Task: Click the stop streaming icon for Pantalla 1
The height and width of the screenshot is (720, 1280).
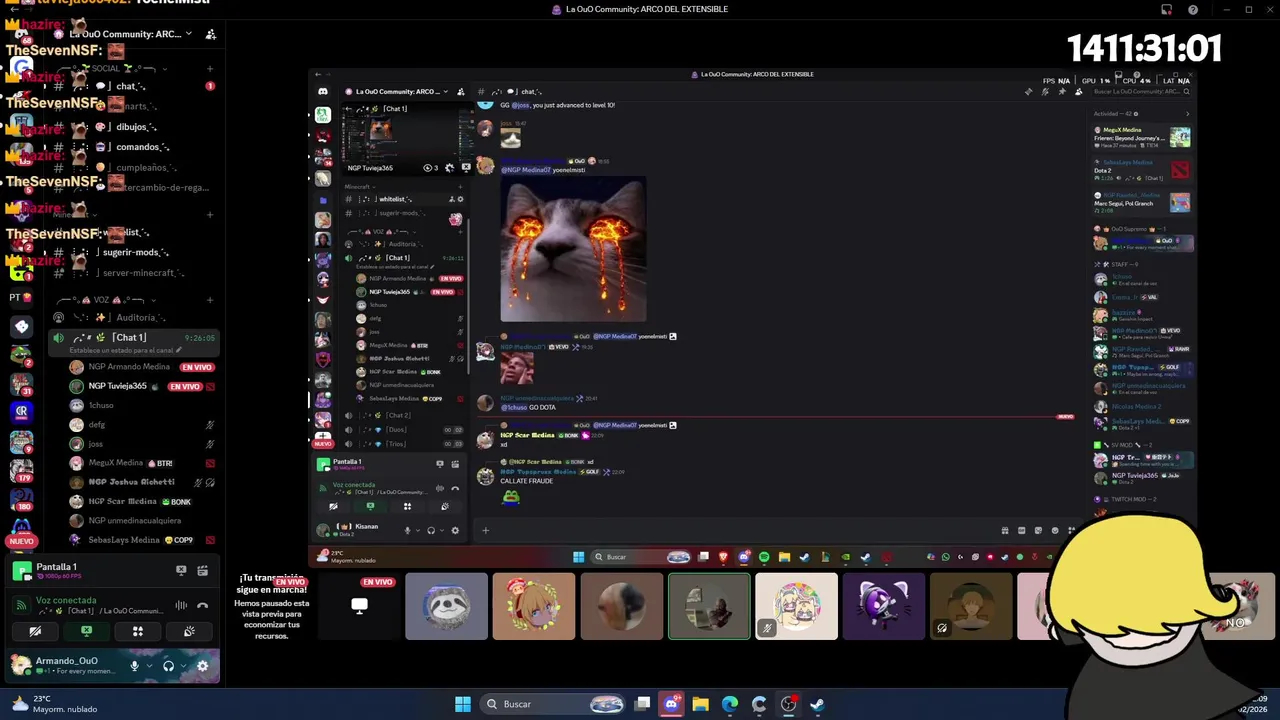Action: (181, 571)
